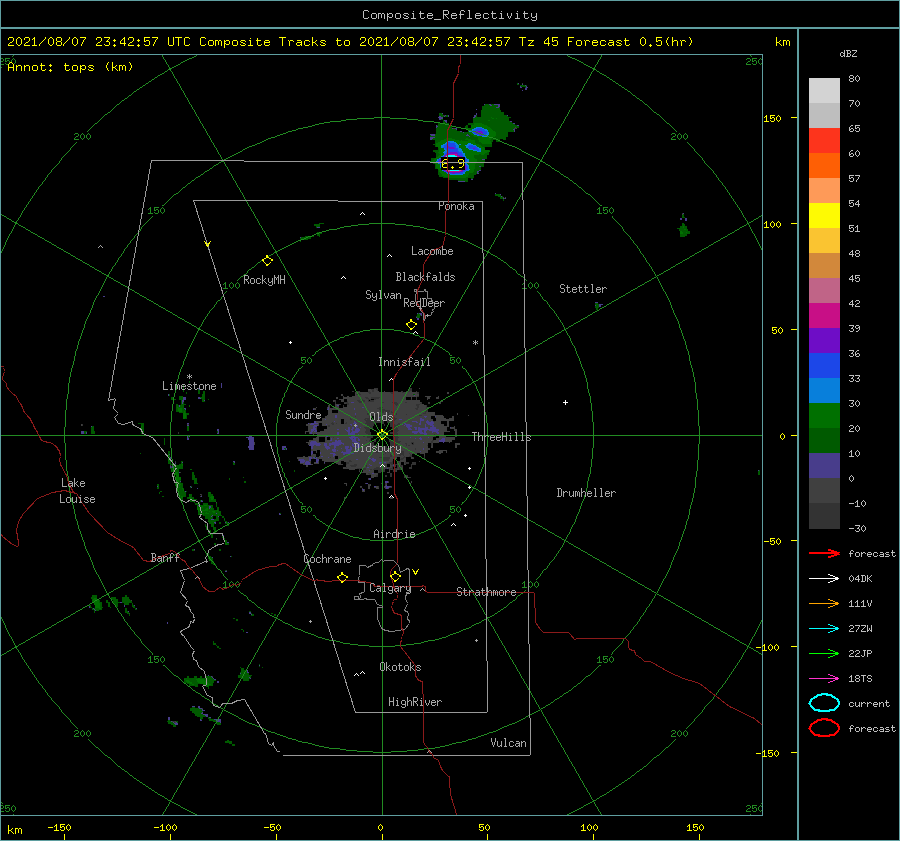Click the Limestone label
Viewport: 900px width, 841px height.
[x=189, y=386]
